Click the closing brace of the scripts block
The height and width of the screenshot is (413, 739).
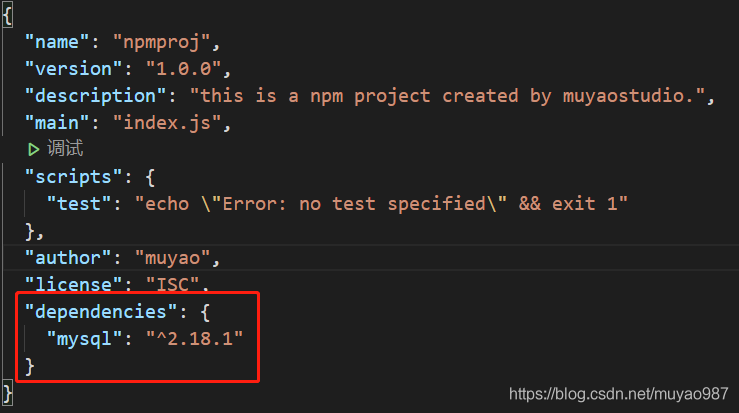[30, 231]
